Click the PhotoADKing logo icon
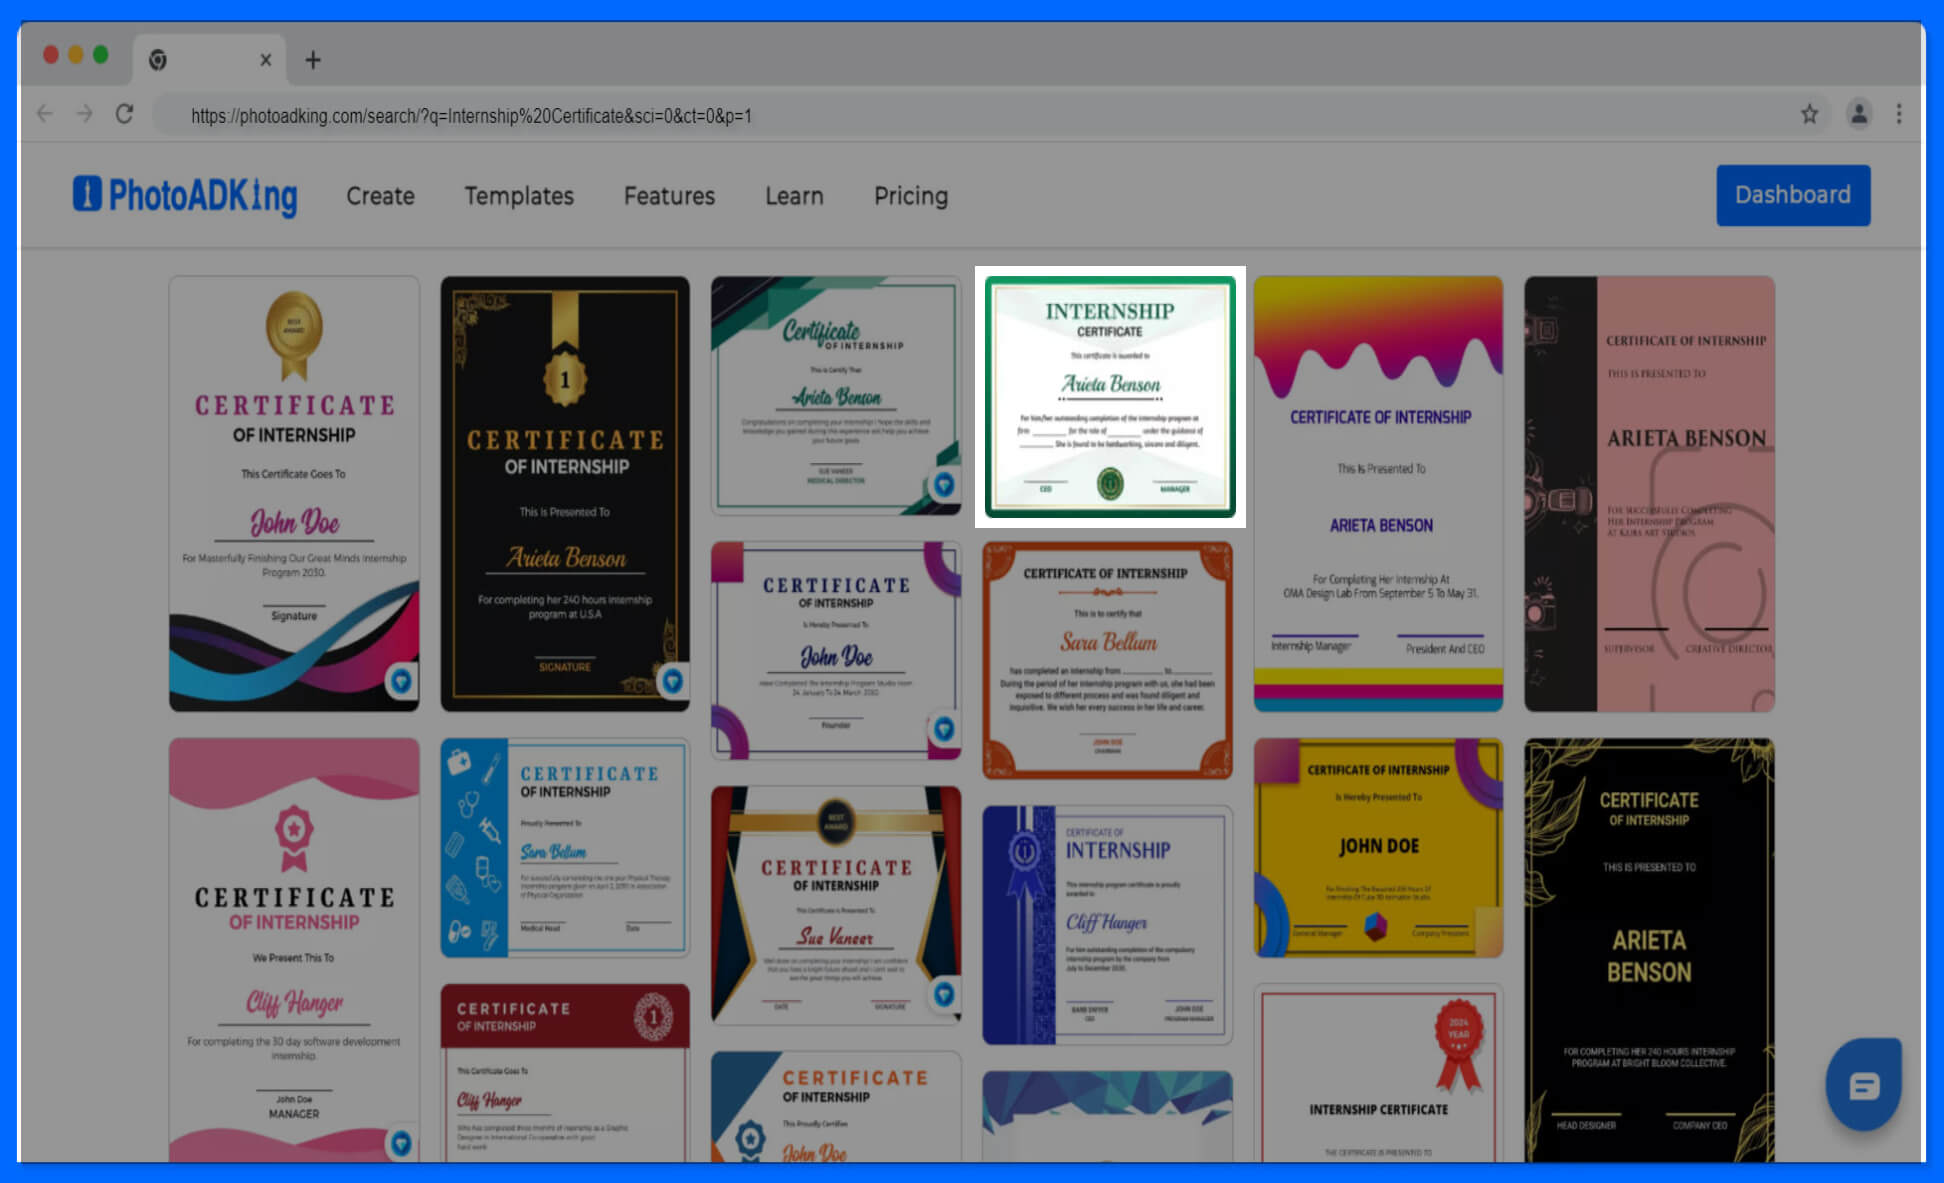This screenshot has height=1183, width=1944. [86, 195]
